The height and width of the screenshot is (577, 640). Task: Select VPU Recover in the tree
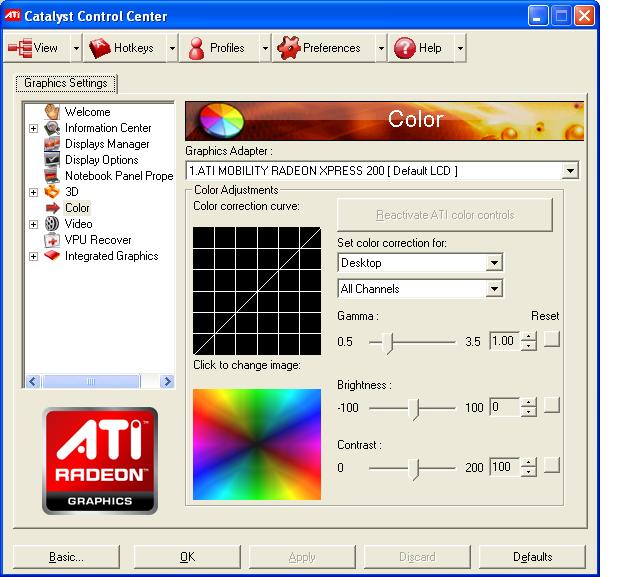pos(98,240)
